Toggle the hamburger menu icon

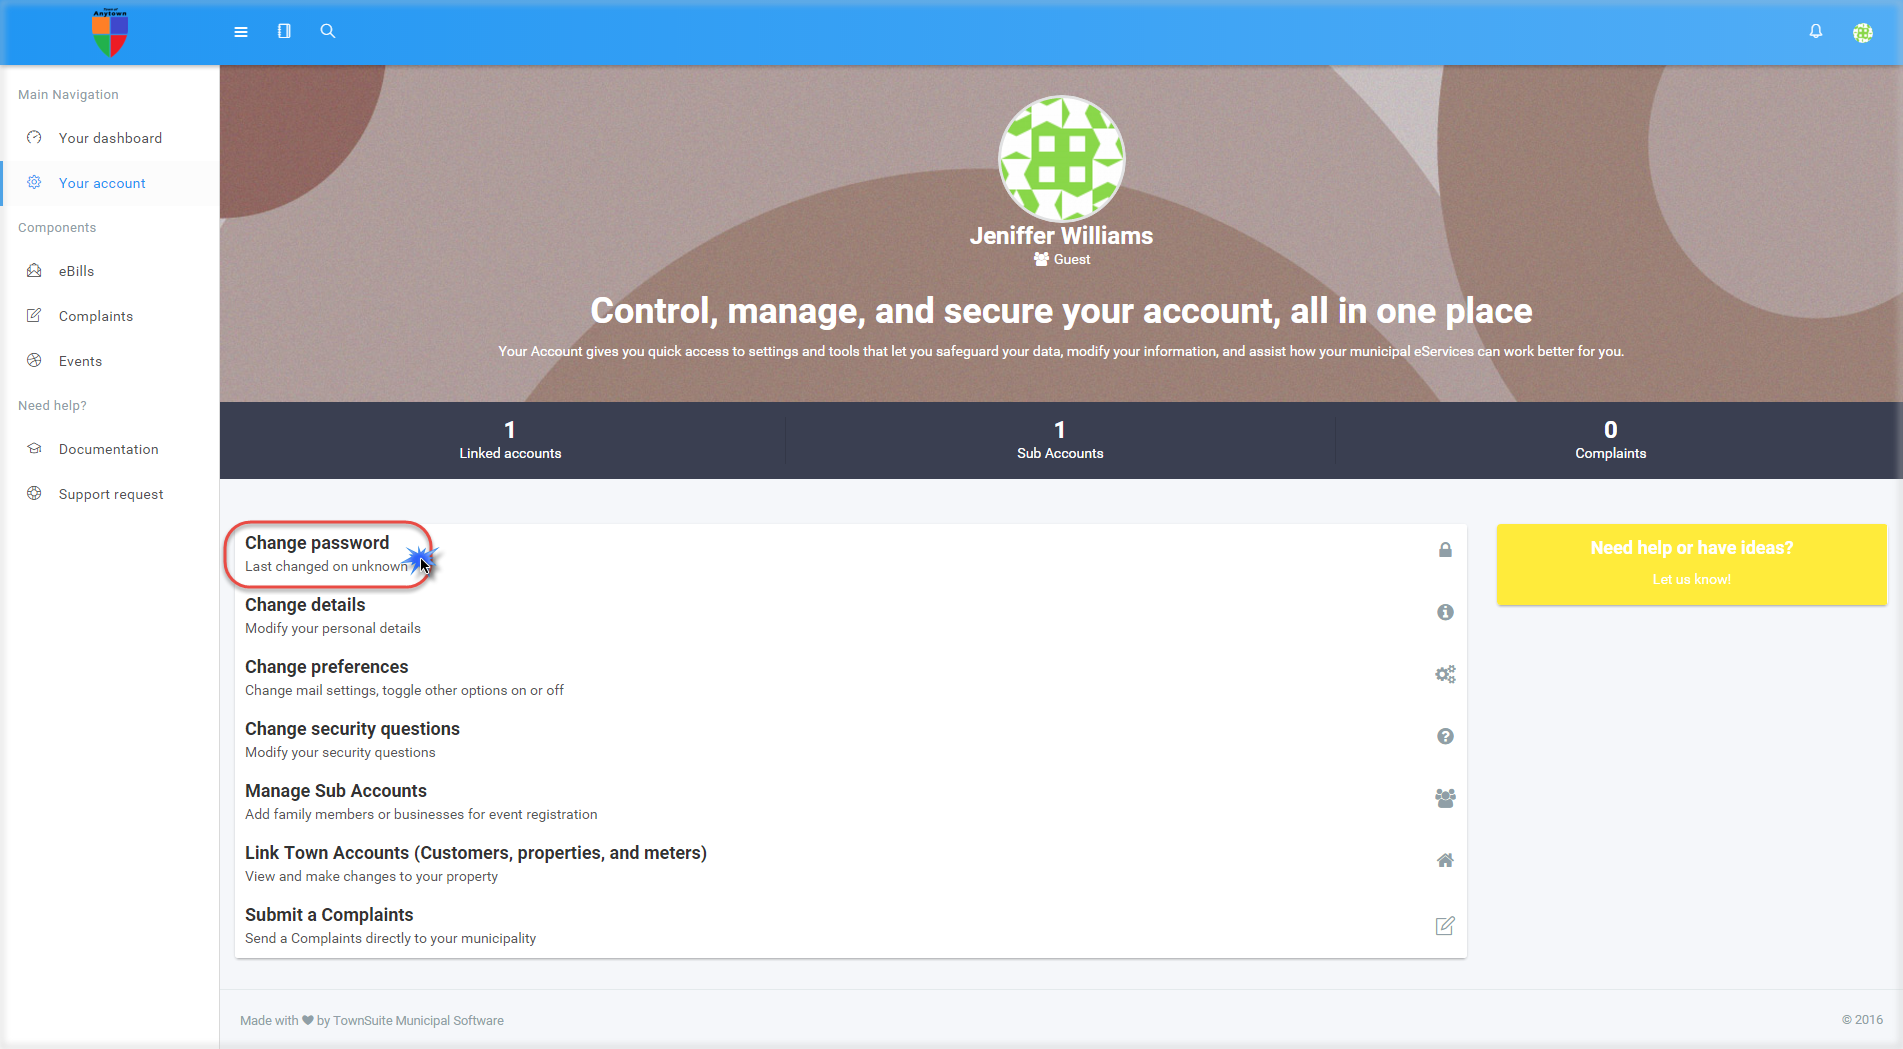coord(241,32)
